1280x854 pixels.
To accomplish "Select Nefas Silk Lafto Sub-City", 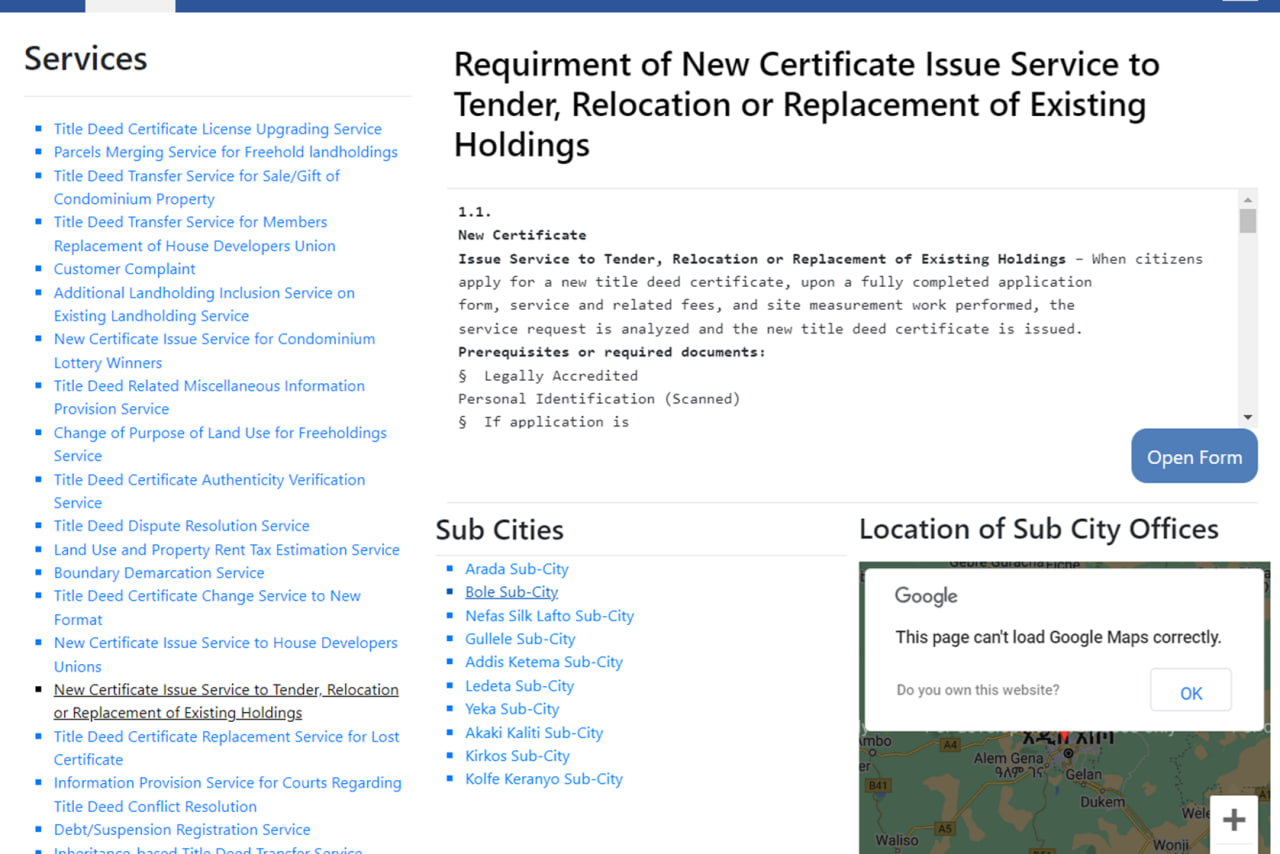I will pyautogui.click(x=549, y=616).
